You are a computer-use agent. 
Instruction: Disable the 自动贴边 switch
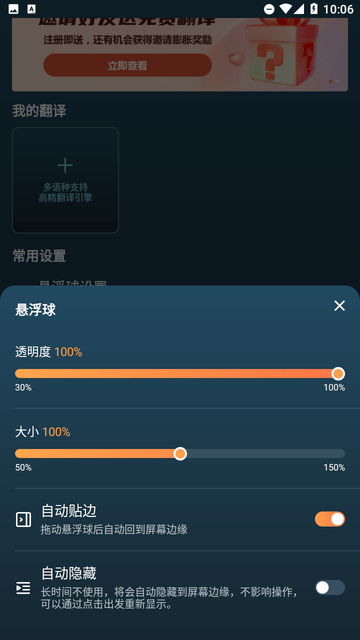pos(330,519)
